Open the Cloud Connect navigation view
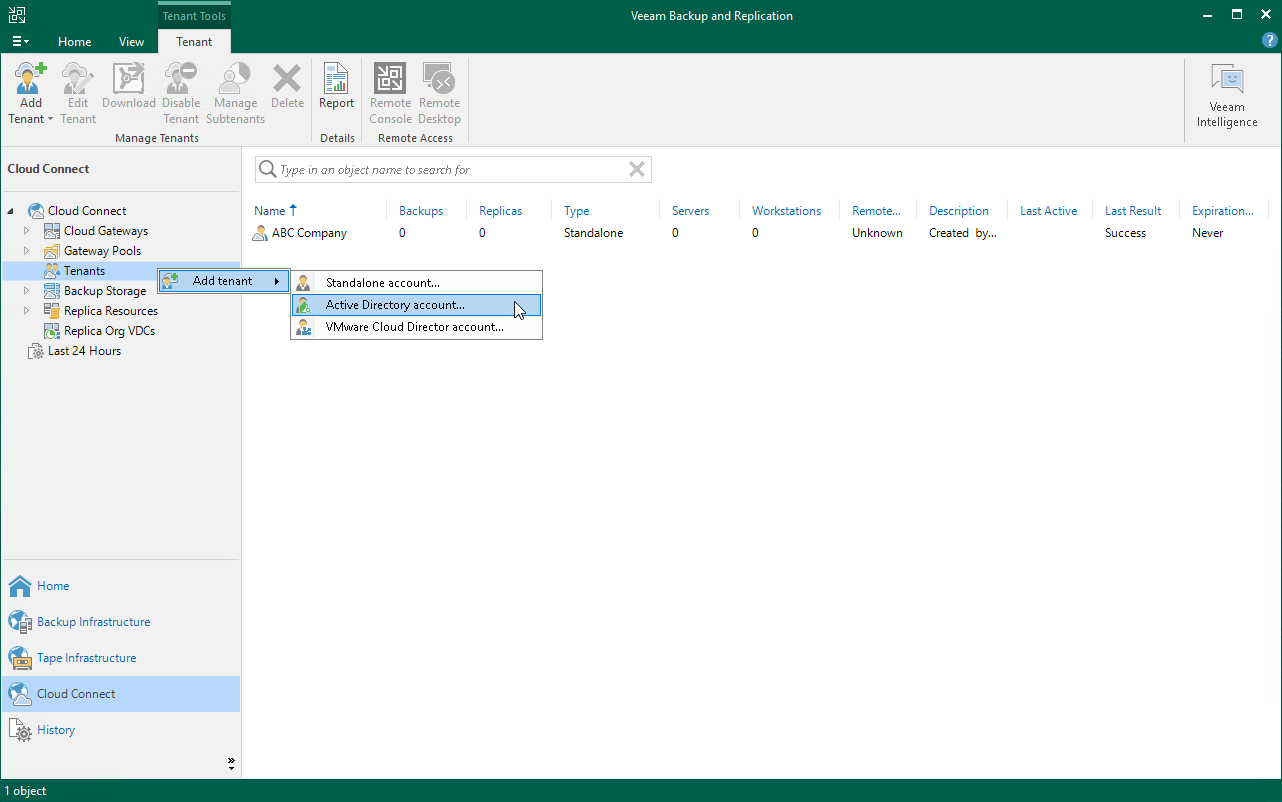Screen dimensions: 1282x802 pos(121,694)
